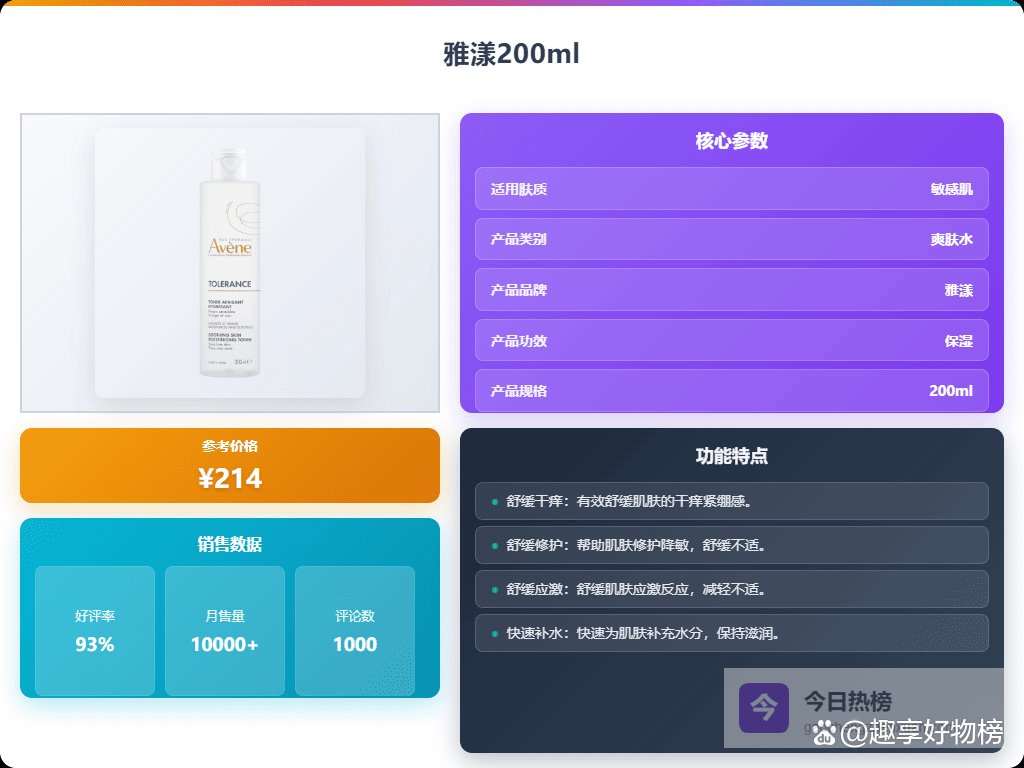This screenshot has width=1024, height=768.
Task: Click the 核心参数 section heading
Action: pos(731,141)
